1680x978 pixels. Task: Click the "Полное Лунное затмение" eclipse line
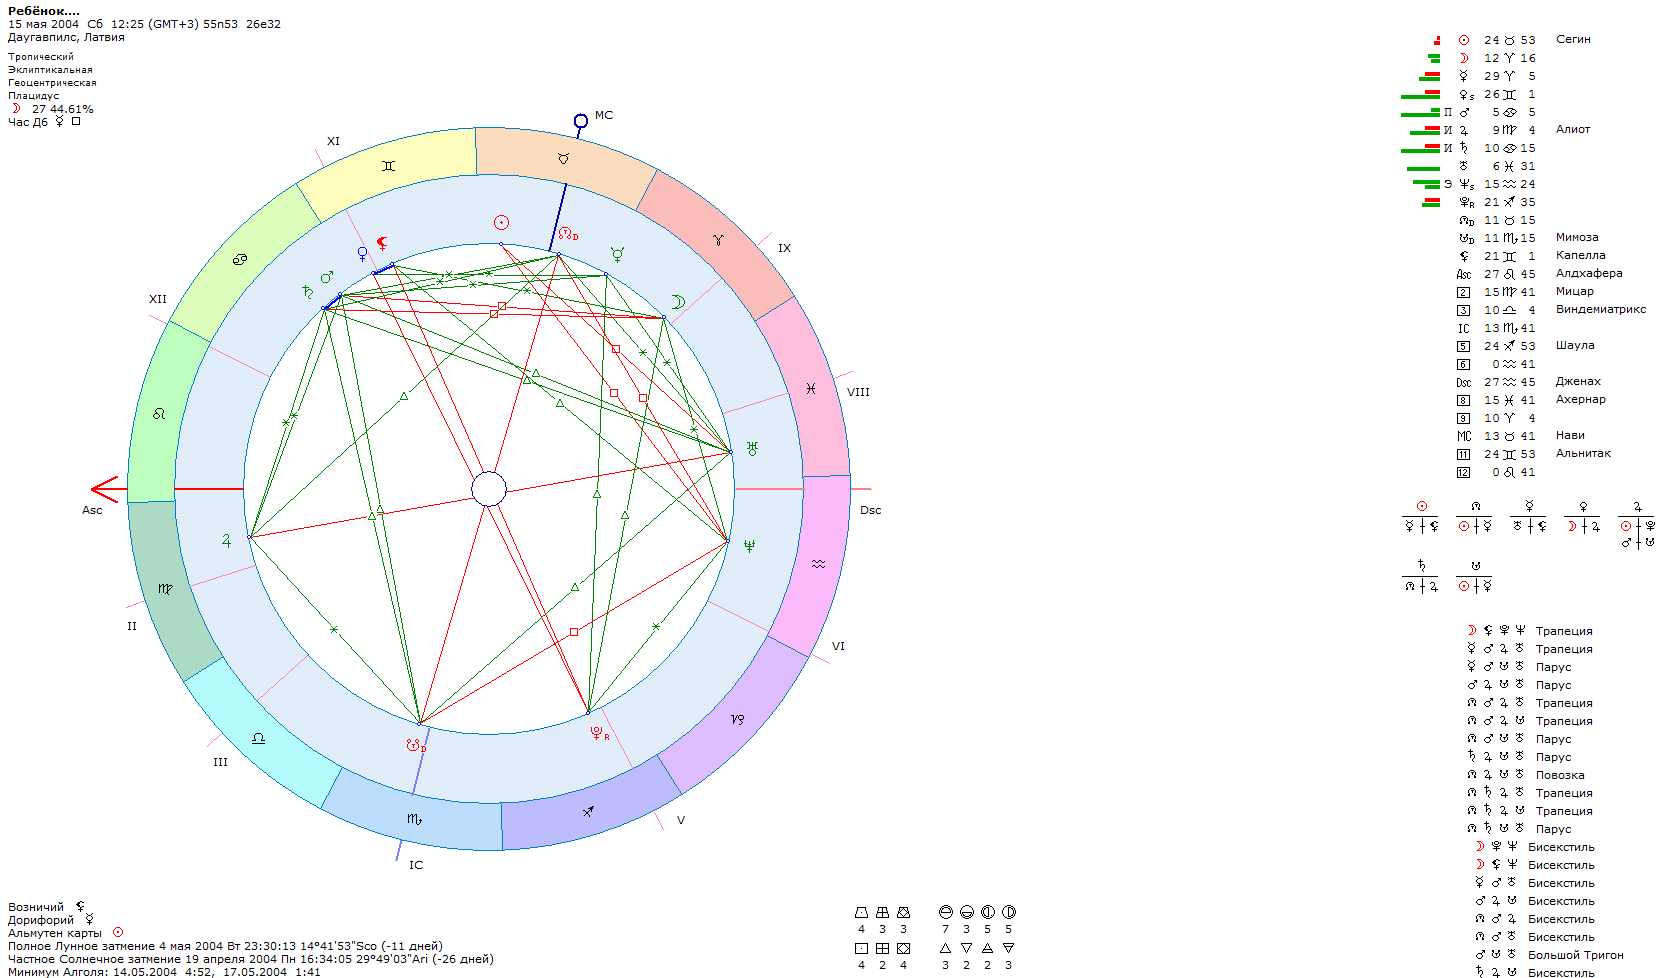pyautogui.click(x=225, y=946)
